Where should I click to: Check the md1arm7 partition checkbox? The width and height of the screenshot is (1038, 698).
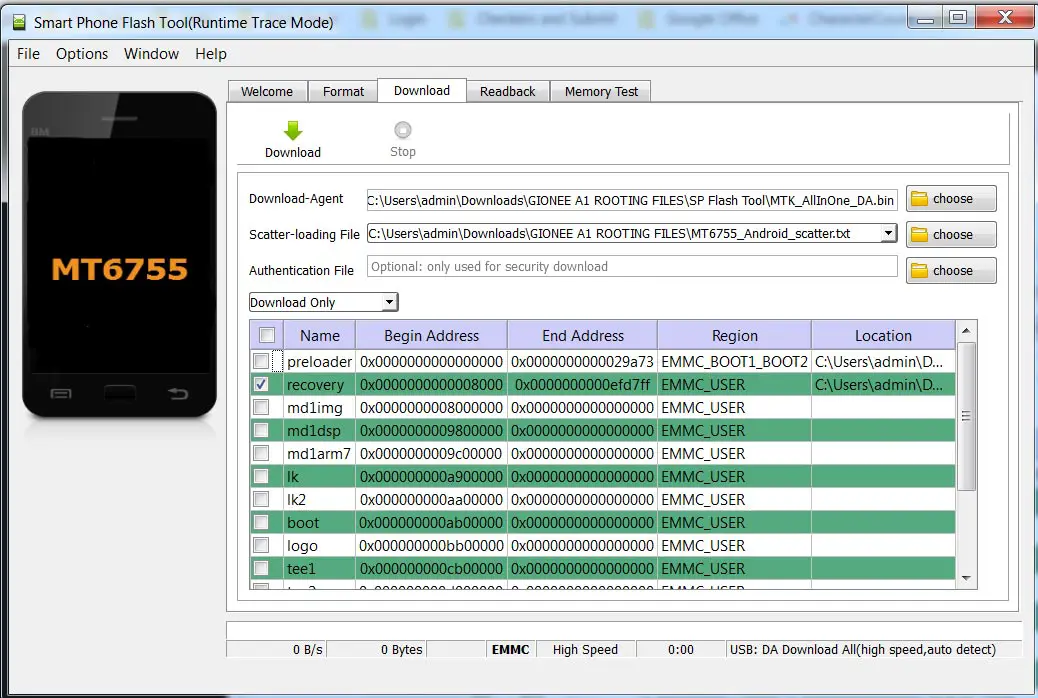click(261, 454)
